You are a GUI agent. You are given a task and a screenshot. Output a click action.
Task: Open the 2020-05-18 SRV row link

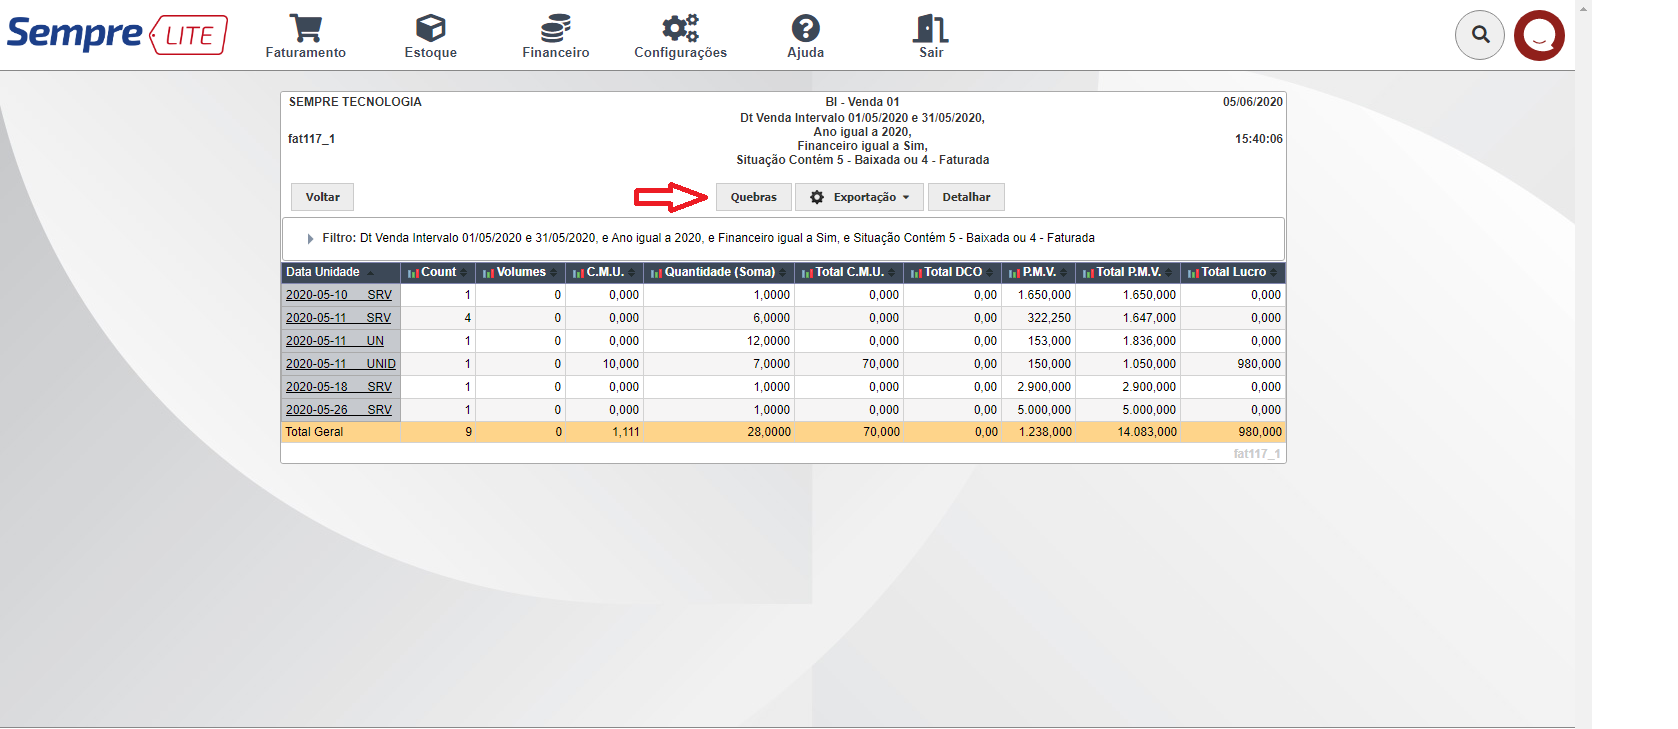339,387
